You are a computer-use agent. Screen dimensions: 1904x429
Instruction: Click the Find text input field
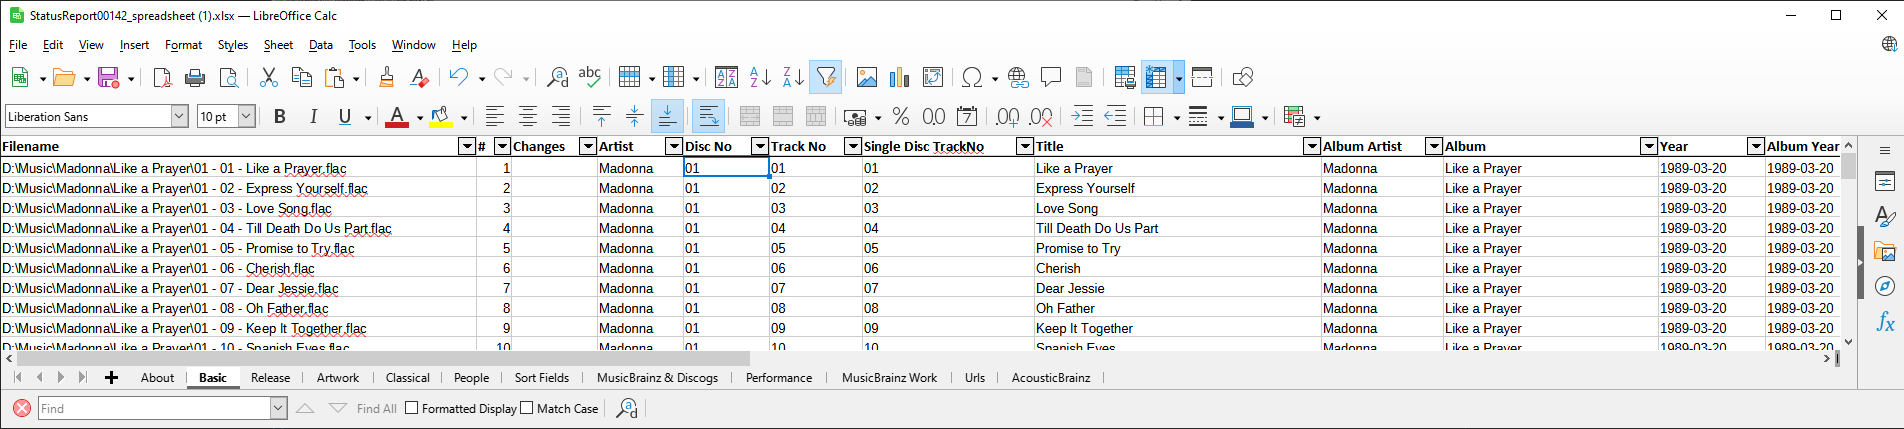(x=155, y=408)
